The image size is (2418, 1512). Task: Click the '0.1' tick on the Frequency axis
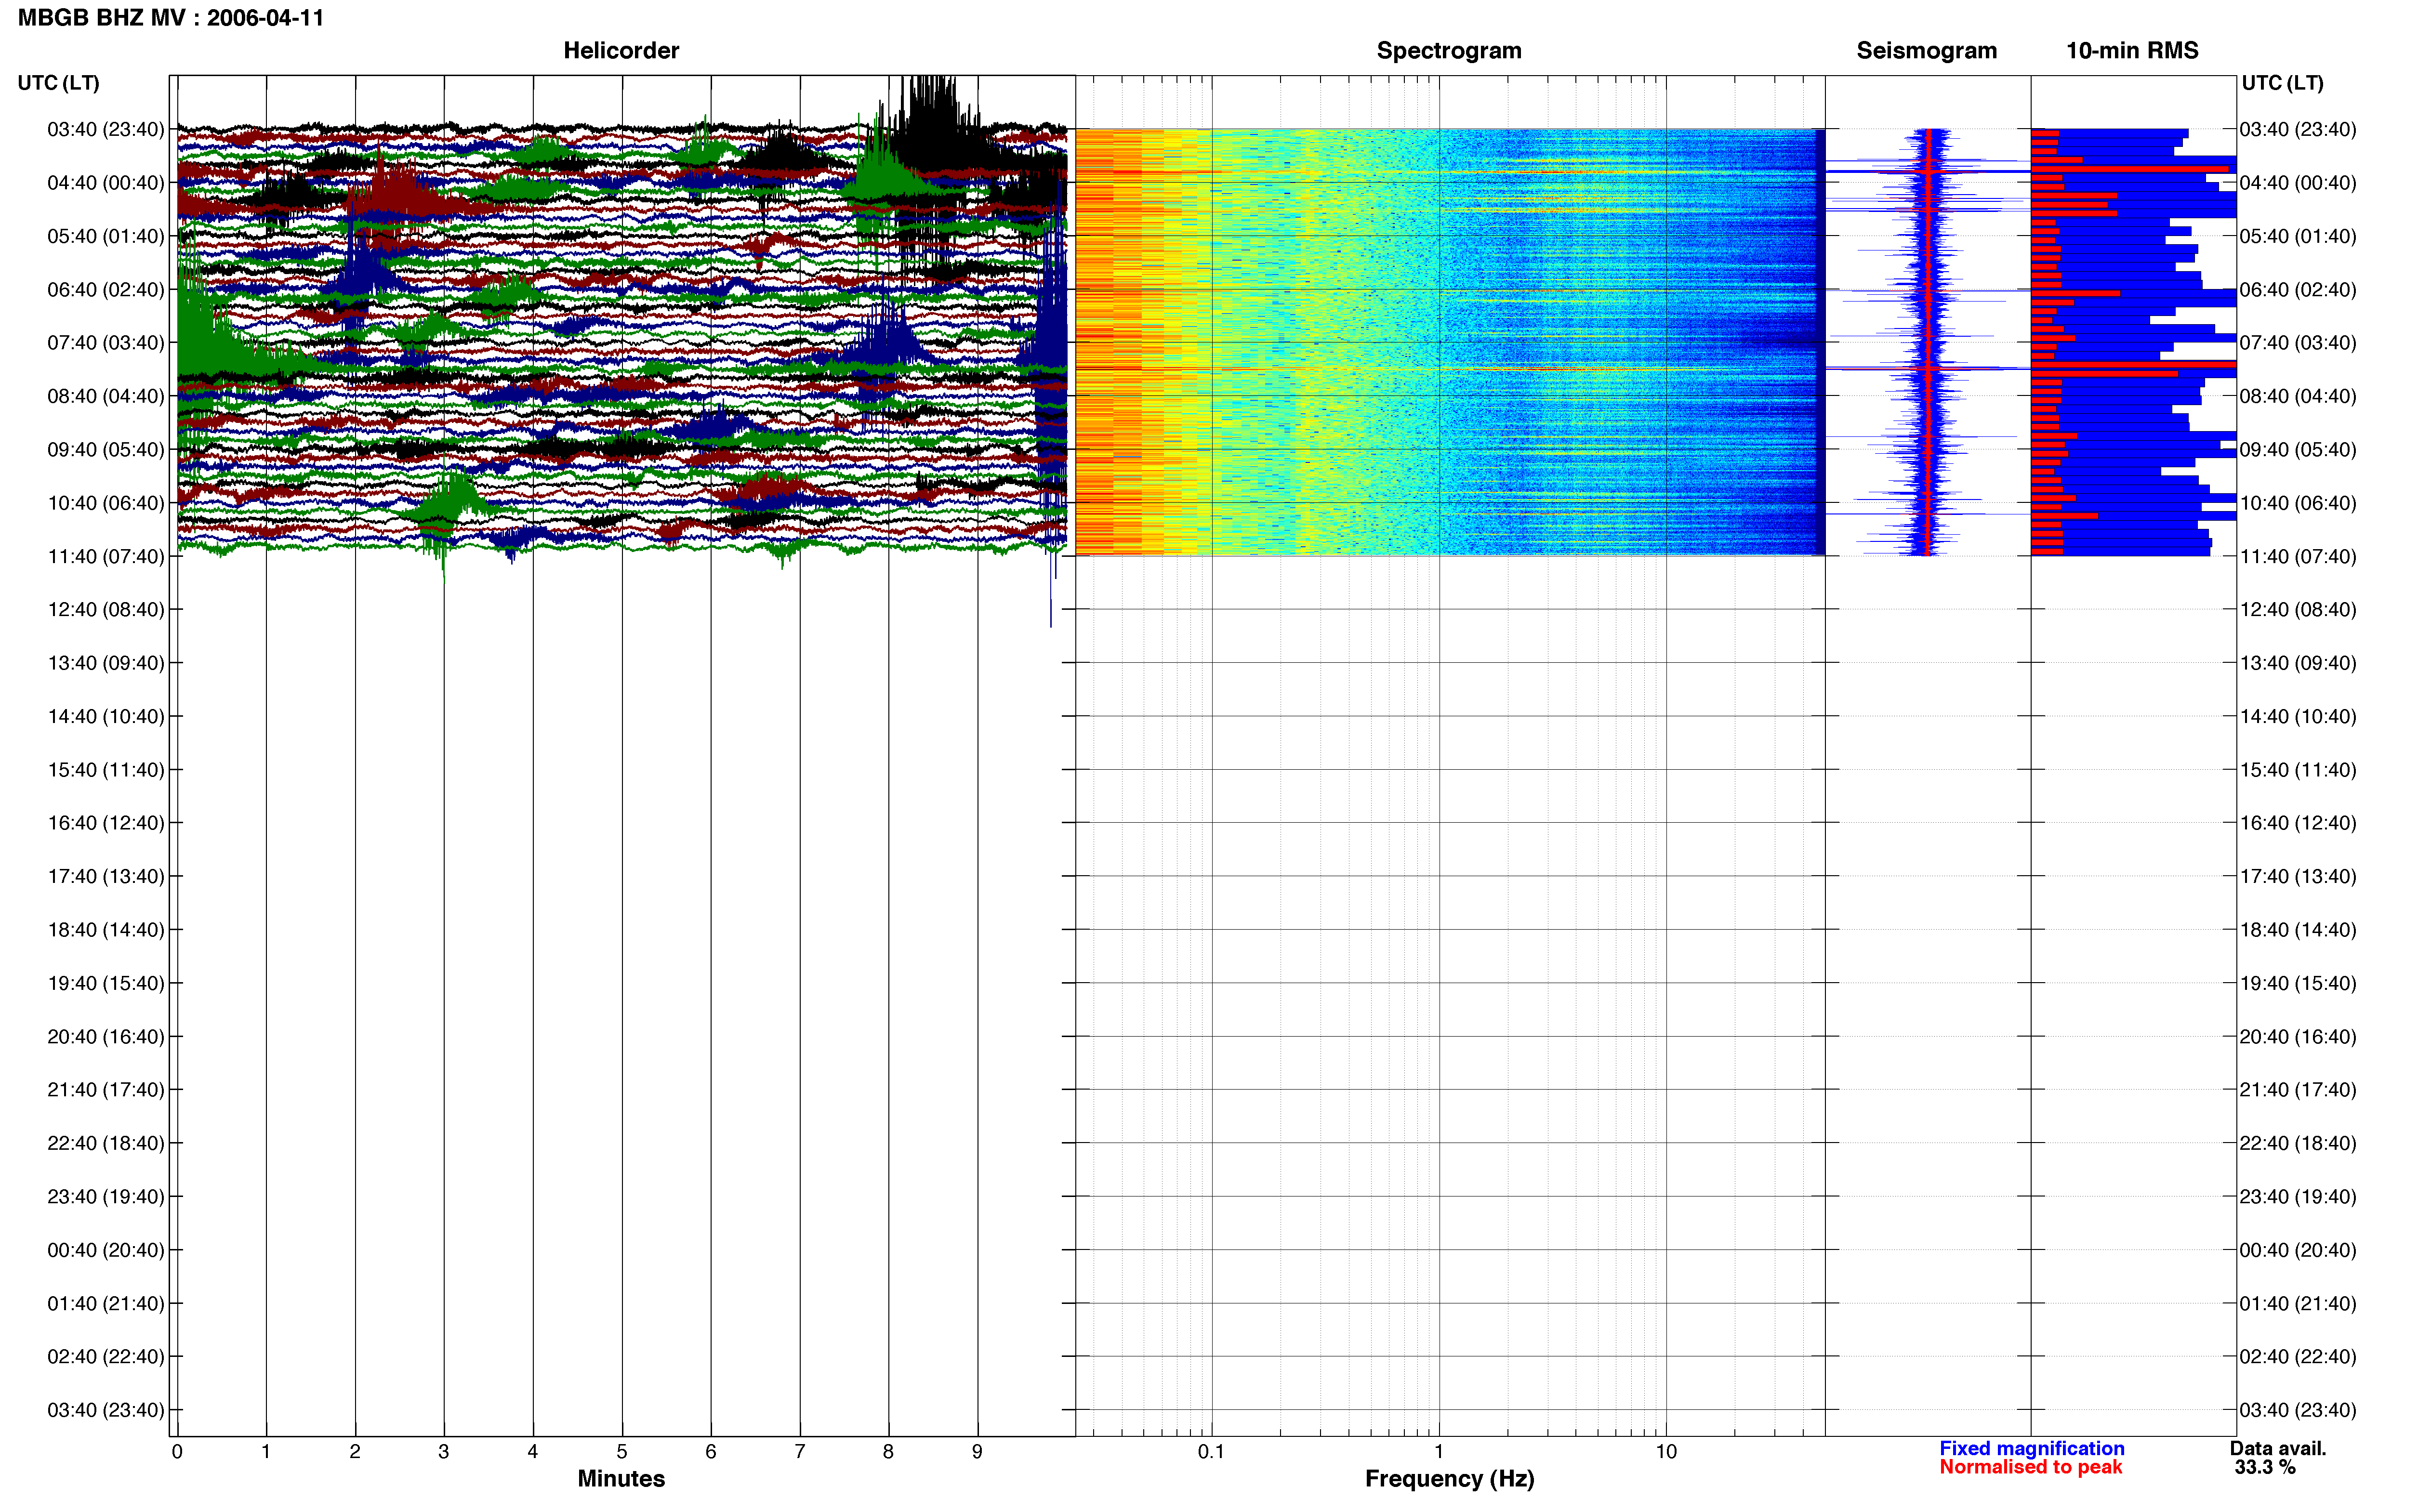click(x=1211, y=1452)
